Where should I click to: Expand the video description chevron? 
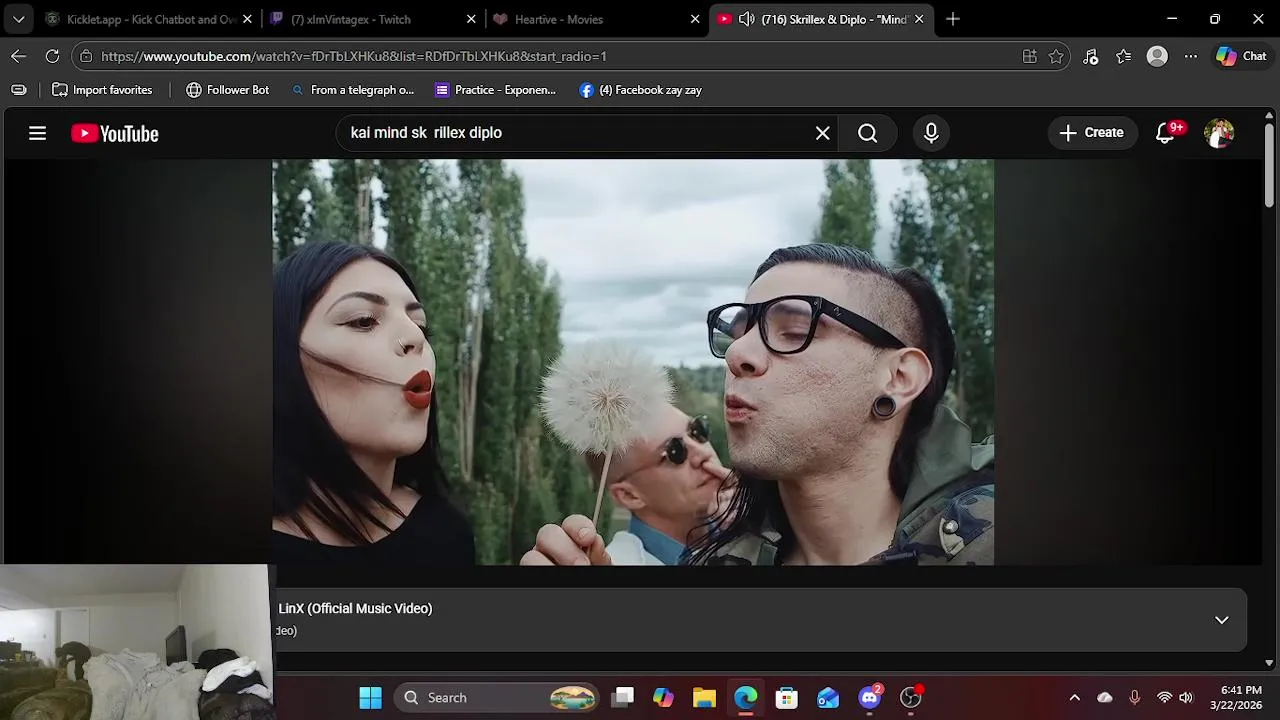click(x=1221, y=620)
